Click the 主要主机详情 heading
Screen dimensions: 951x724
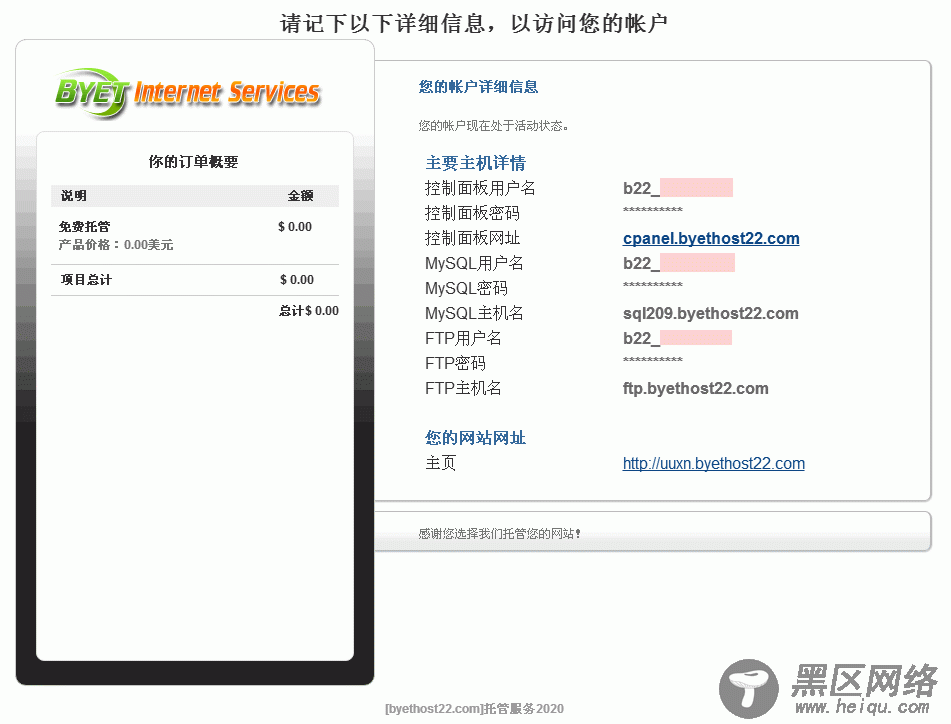476,163
